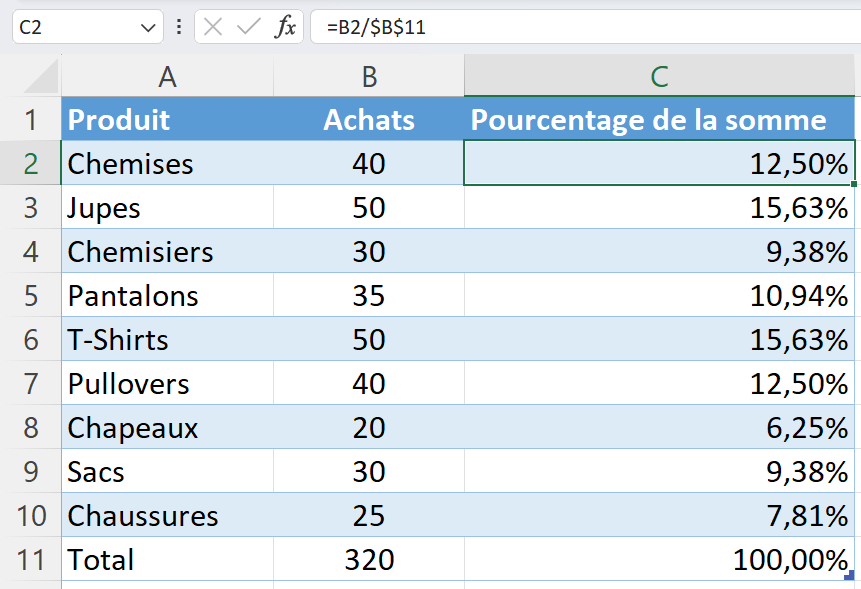Click the Achats value 30 for Sacs

(x=368, y=470)
